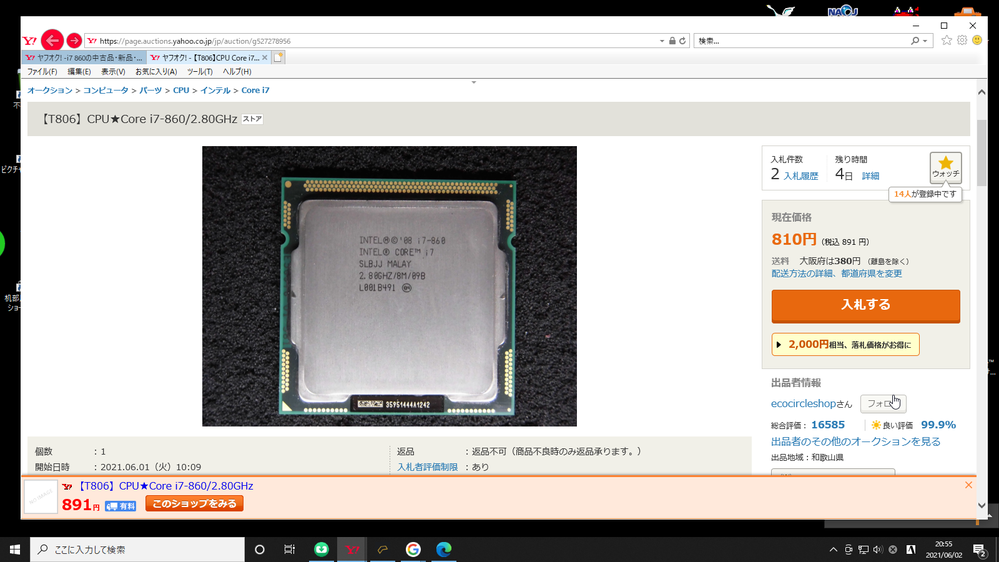Click the padlock security icon in the address bar

pyautogui.click(x=672, y=41)
